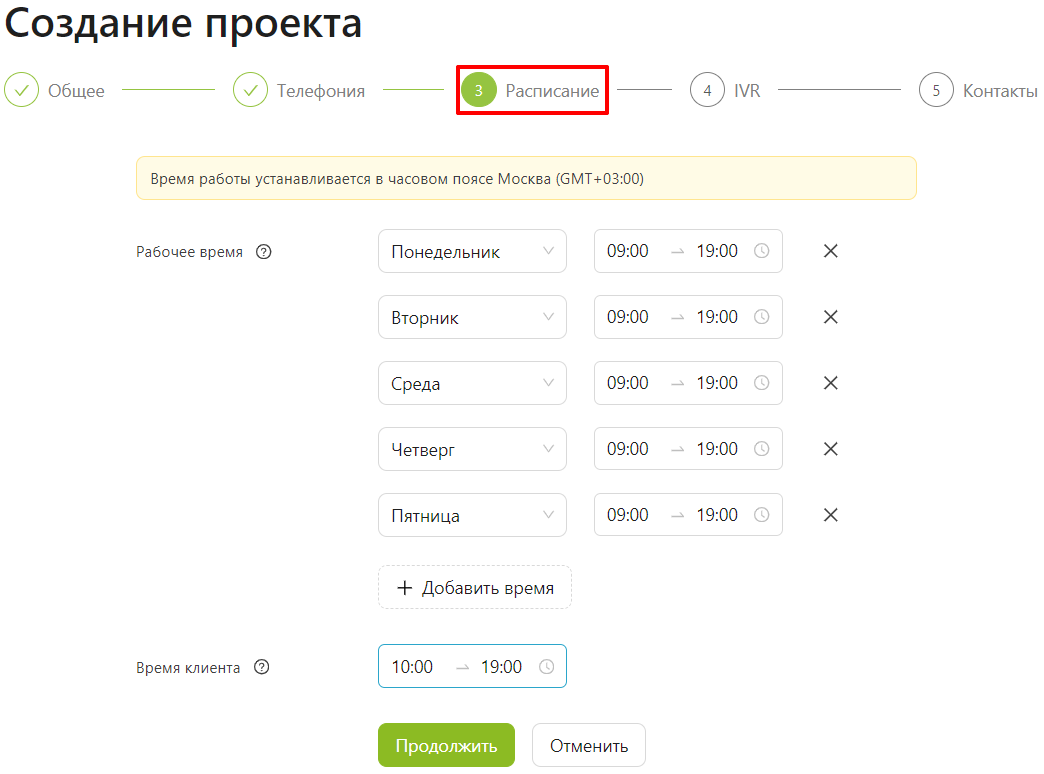Open the Вторник day dropdown
This screenshot has width=1044, height=774.
point(472,317)
